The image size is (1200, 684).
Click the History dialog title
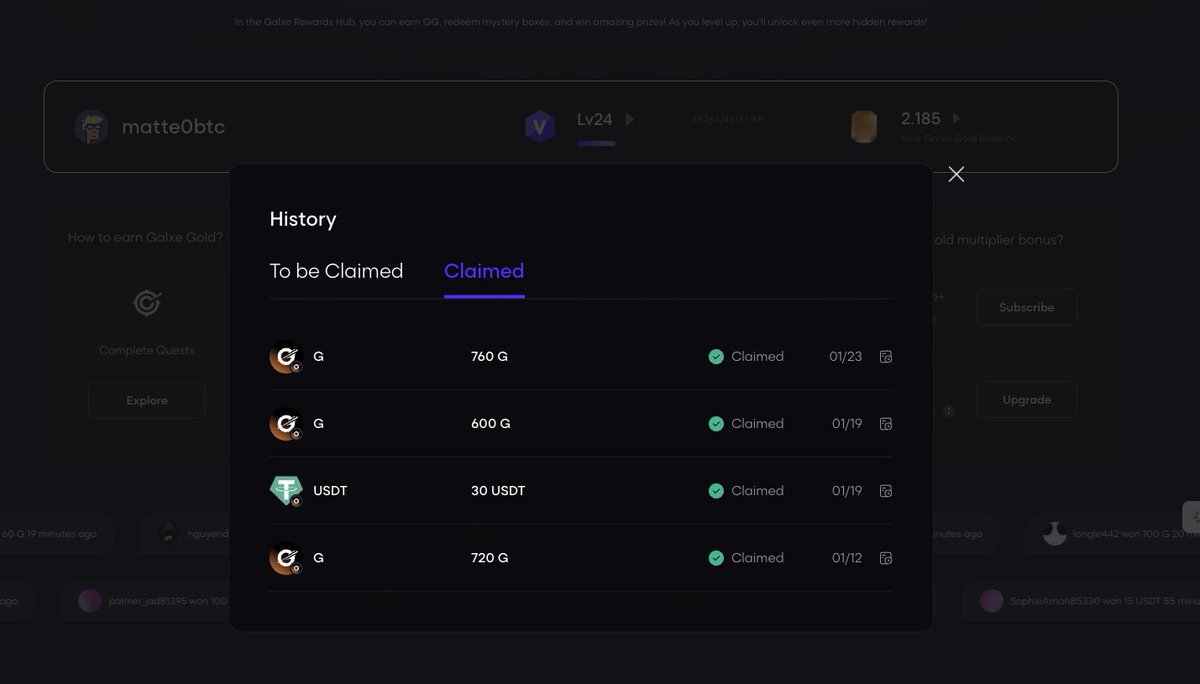coord(303,219)
